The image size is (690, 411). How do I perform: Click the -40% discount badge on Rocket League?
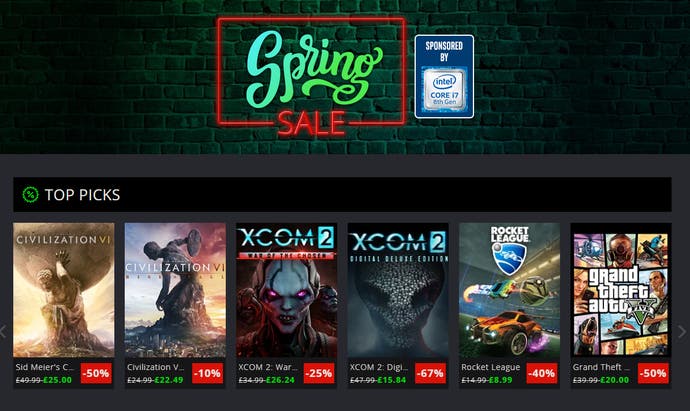[542, 373]
